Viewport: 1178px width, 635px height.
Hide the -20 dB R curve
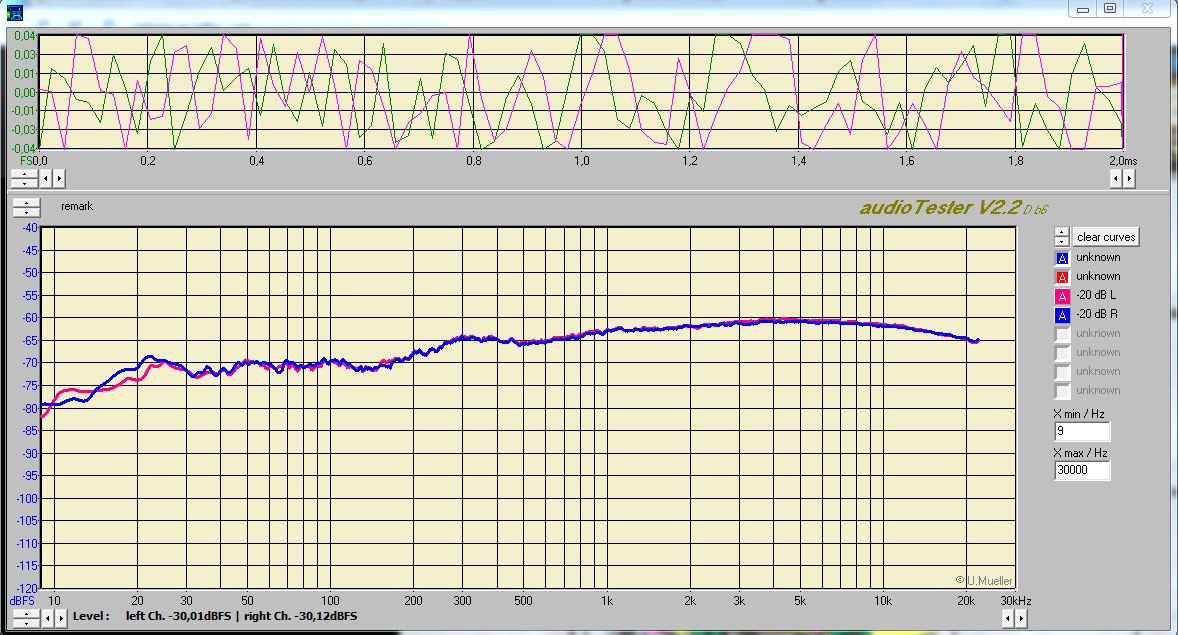click(1062, 315)
